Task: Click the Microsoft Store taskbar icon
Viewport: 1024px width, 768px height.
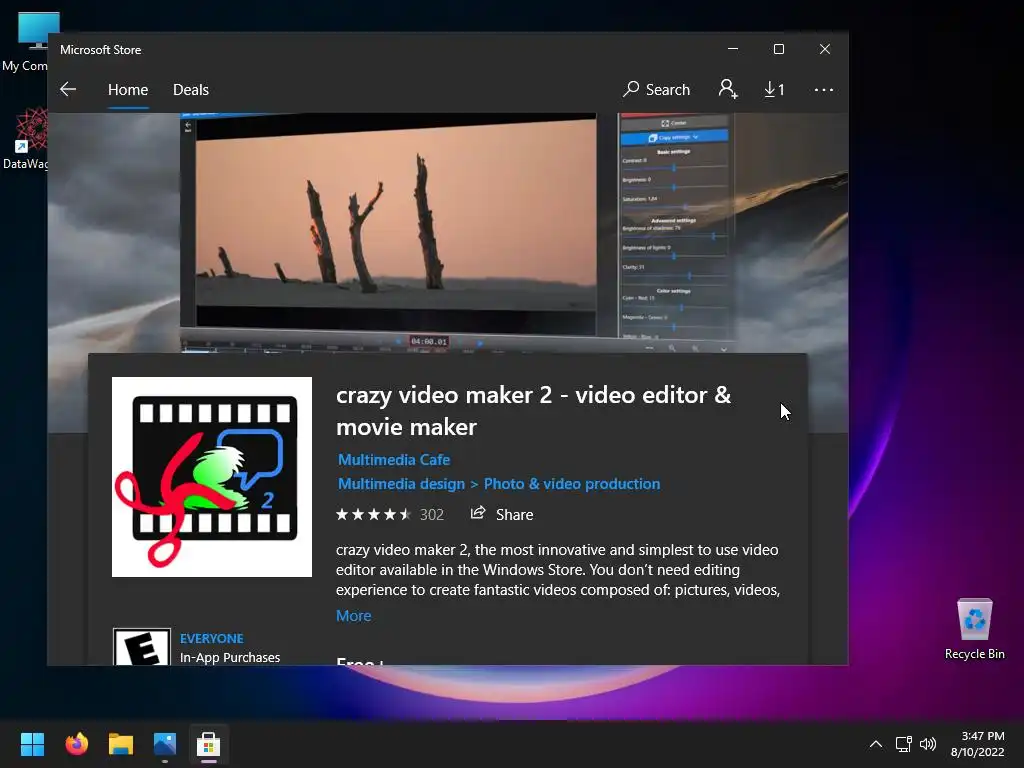Action: click(209, 744)
